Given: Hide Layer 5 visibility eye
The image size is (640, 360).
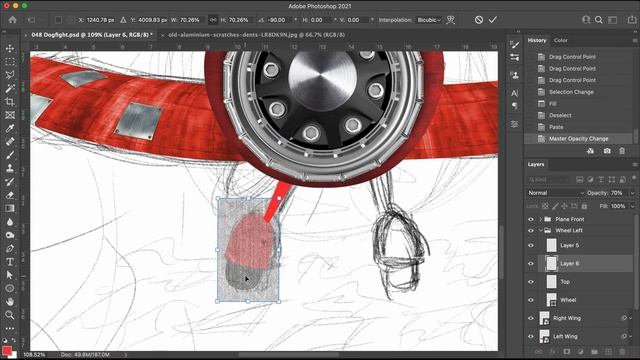Looking at the screenshot, I should (x=531, y=245).
